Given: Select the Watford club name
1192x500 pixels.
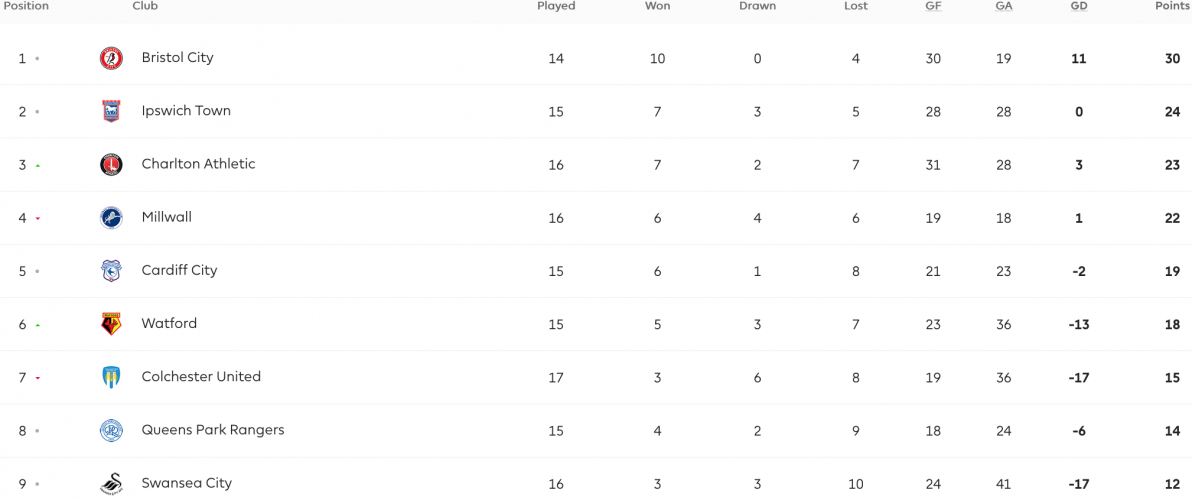Looking at the screenshot, I should click(x=169, y=324).
